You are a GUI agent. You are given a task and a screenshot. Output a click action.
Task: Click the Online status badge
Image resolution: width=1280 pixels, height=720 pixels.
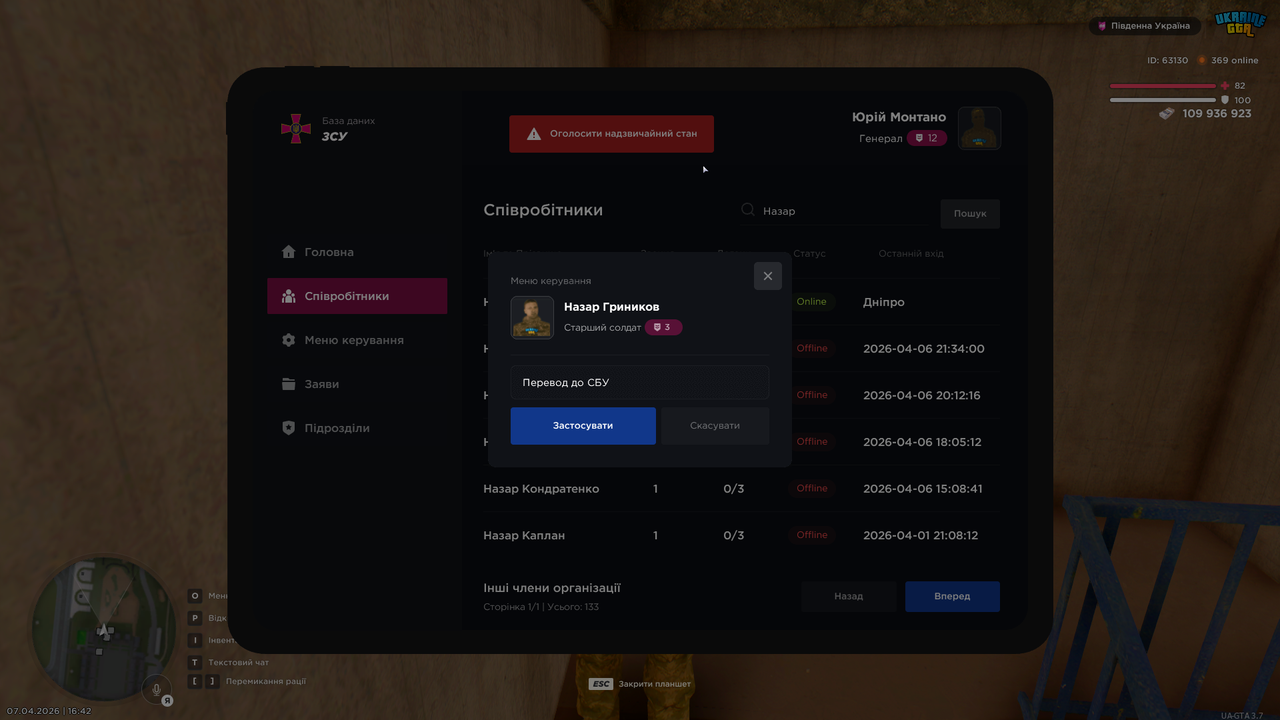(x=812, y=302)
